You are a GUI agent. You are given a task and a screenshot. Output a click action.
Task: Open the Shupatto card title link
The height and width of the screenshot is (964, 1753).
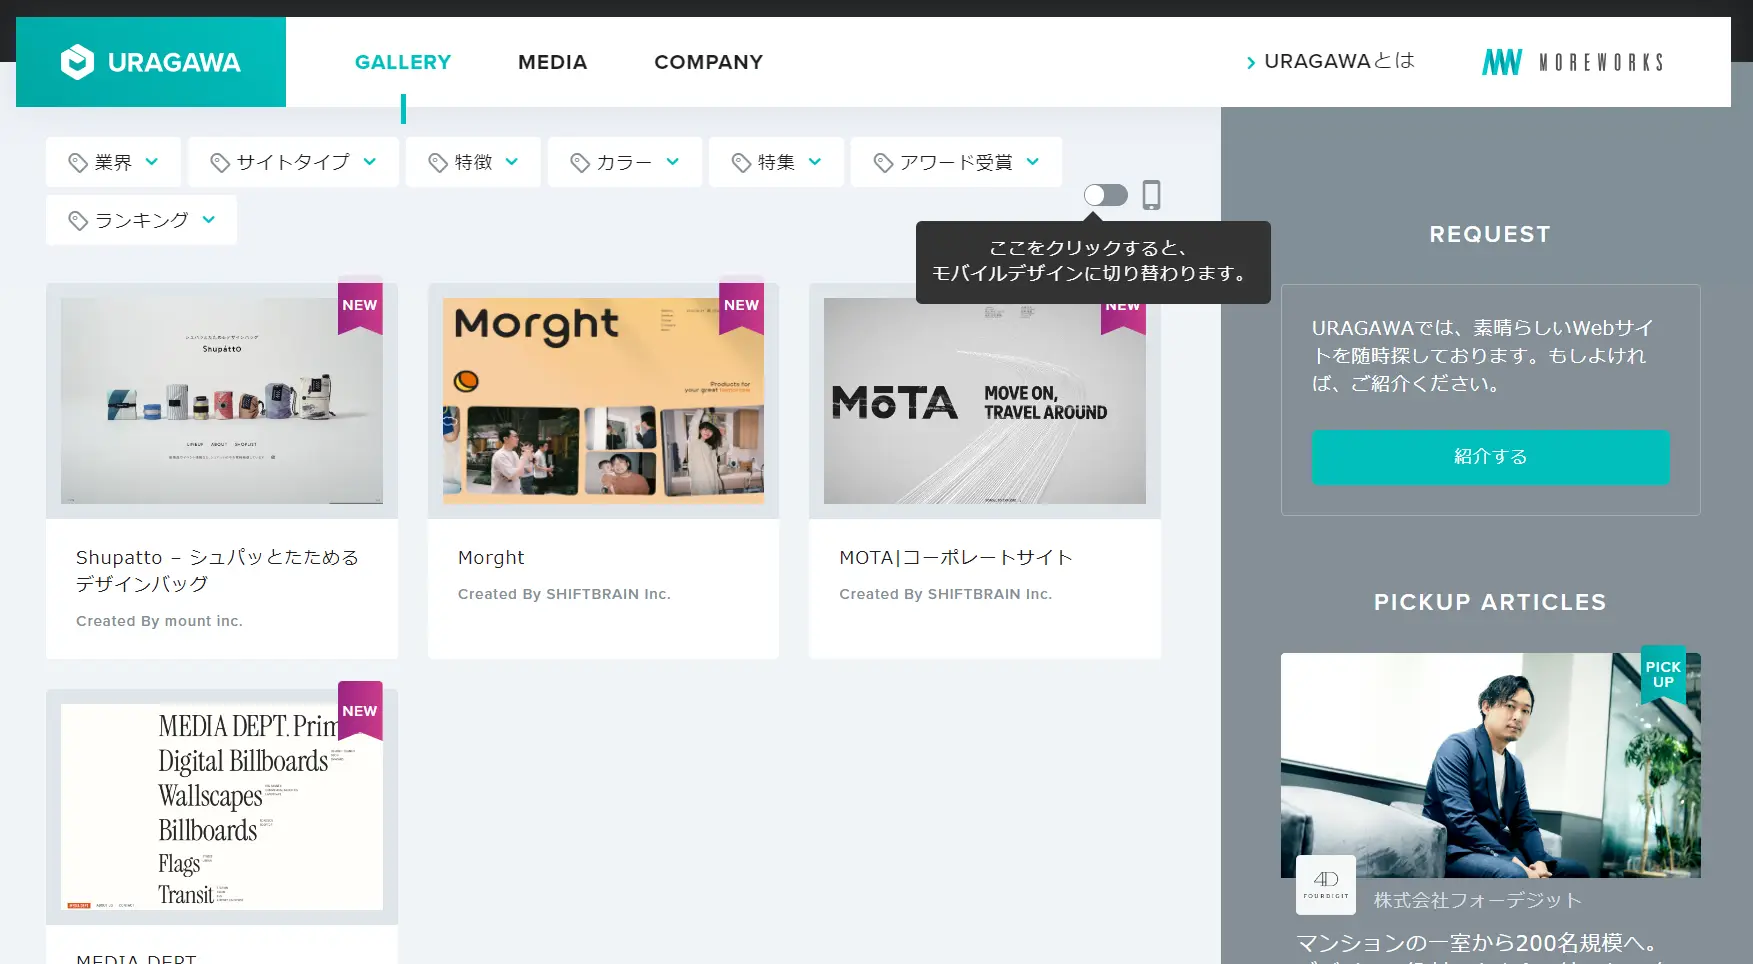pos(217,570)
